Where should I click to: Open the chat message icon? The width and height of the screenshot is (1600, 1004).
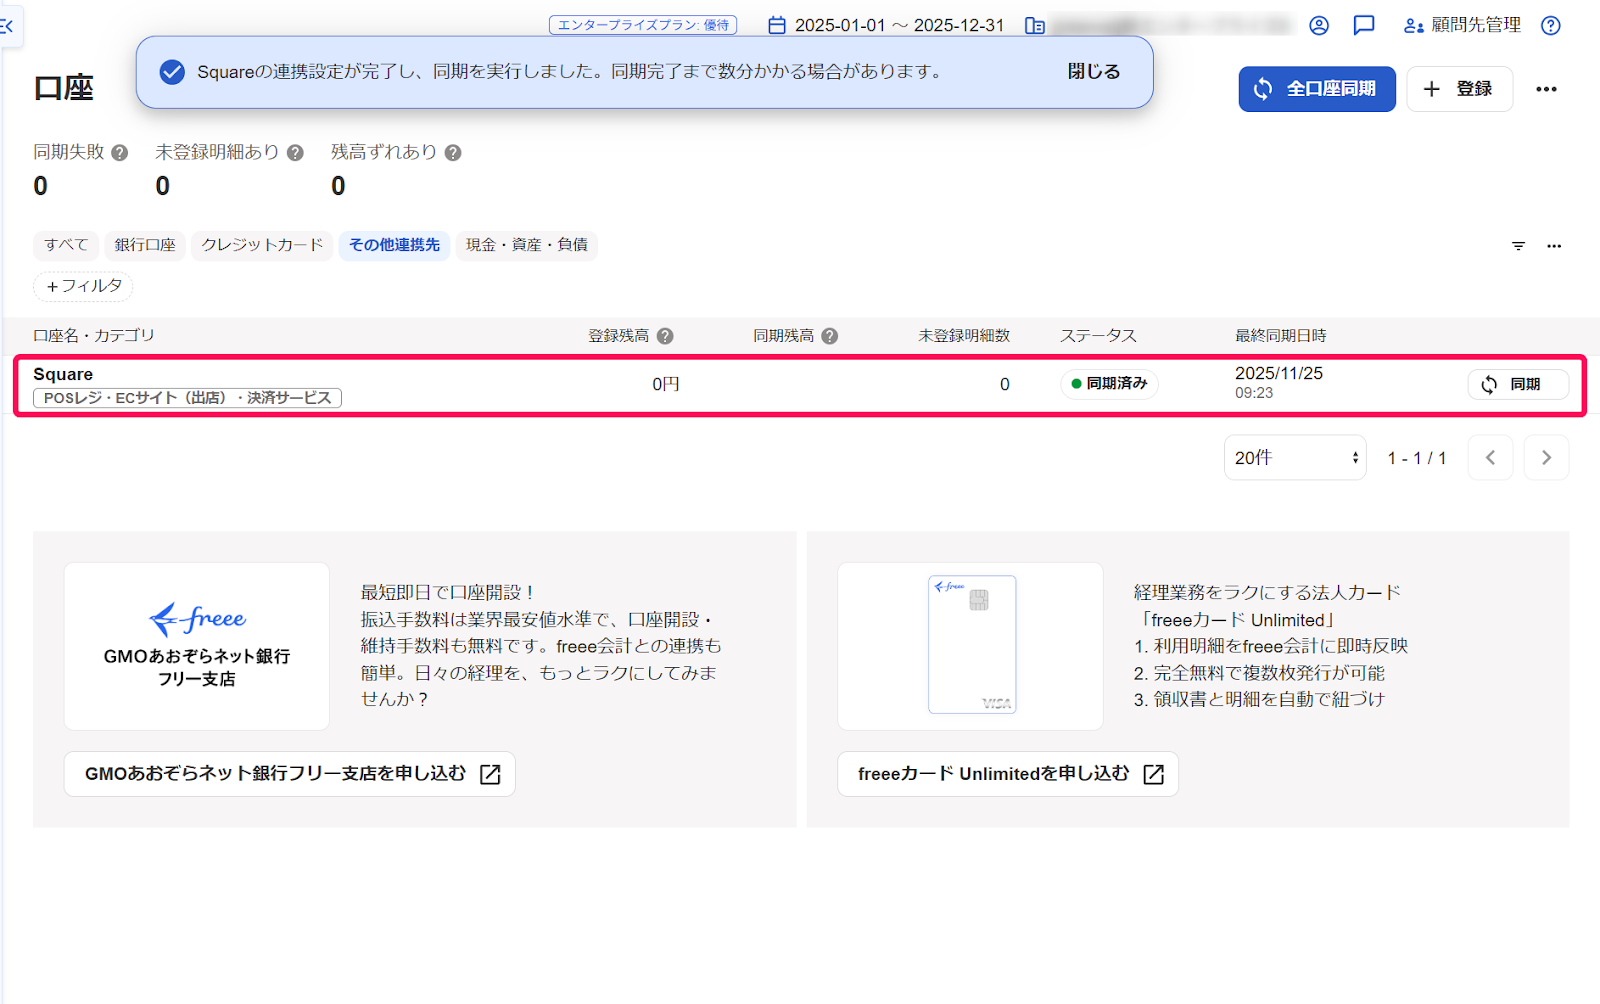[1364, 26]
